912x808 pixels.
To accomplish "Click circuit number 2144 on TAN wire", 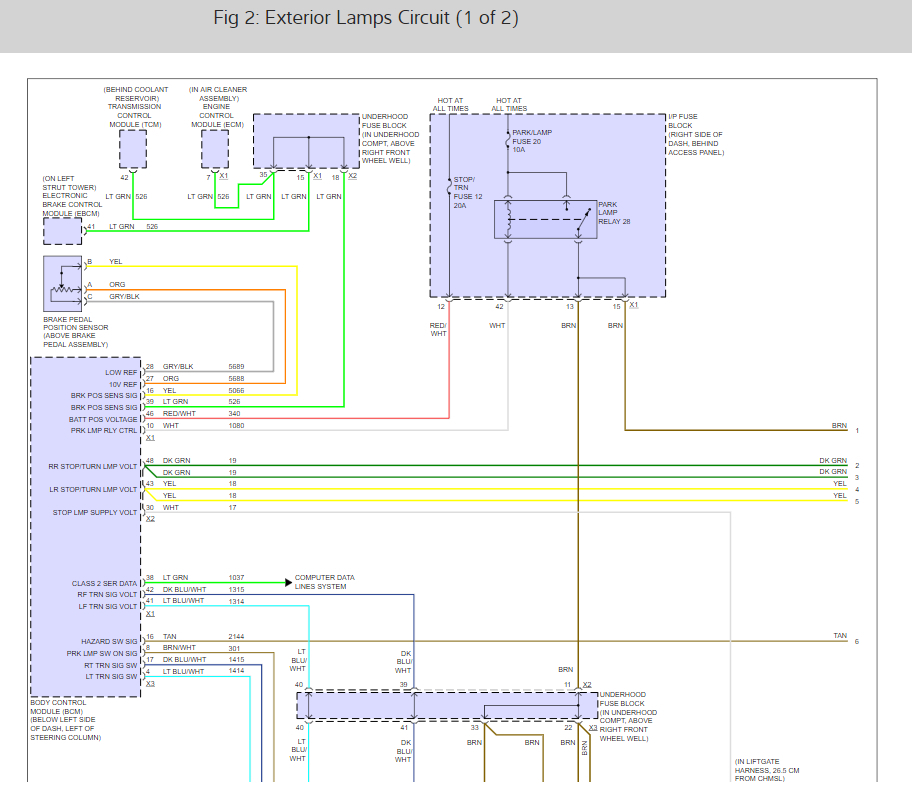I will tap(236, 637).
